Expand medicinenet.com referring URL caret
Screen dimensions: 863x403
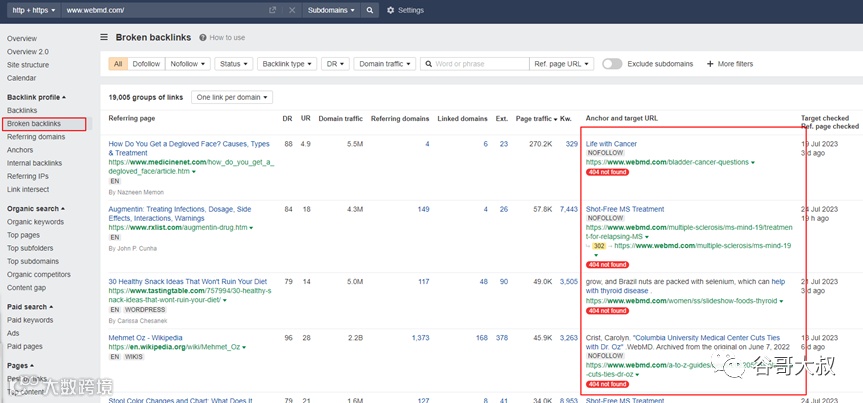pos(194,172)
